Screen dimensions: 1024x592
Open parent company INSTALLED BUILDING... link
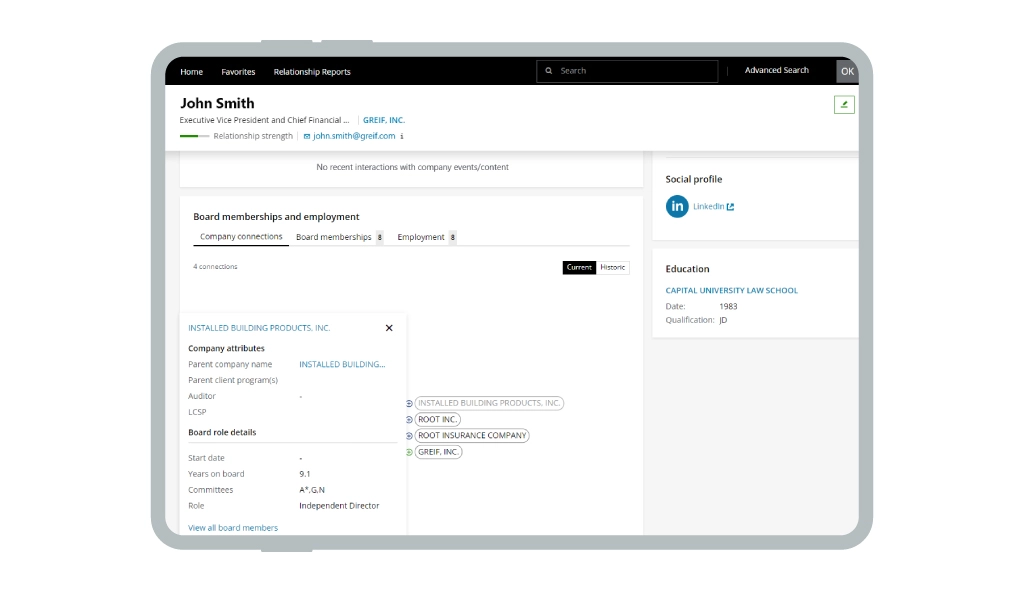[342, 365]
